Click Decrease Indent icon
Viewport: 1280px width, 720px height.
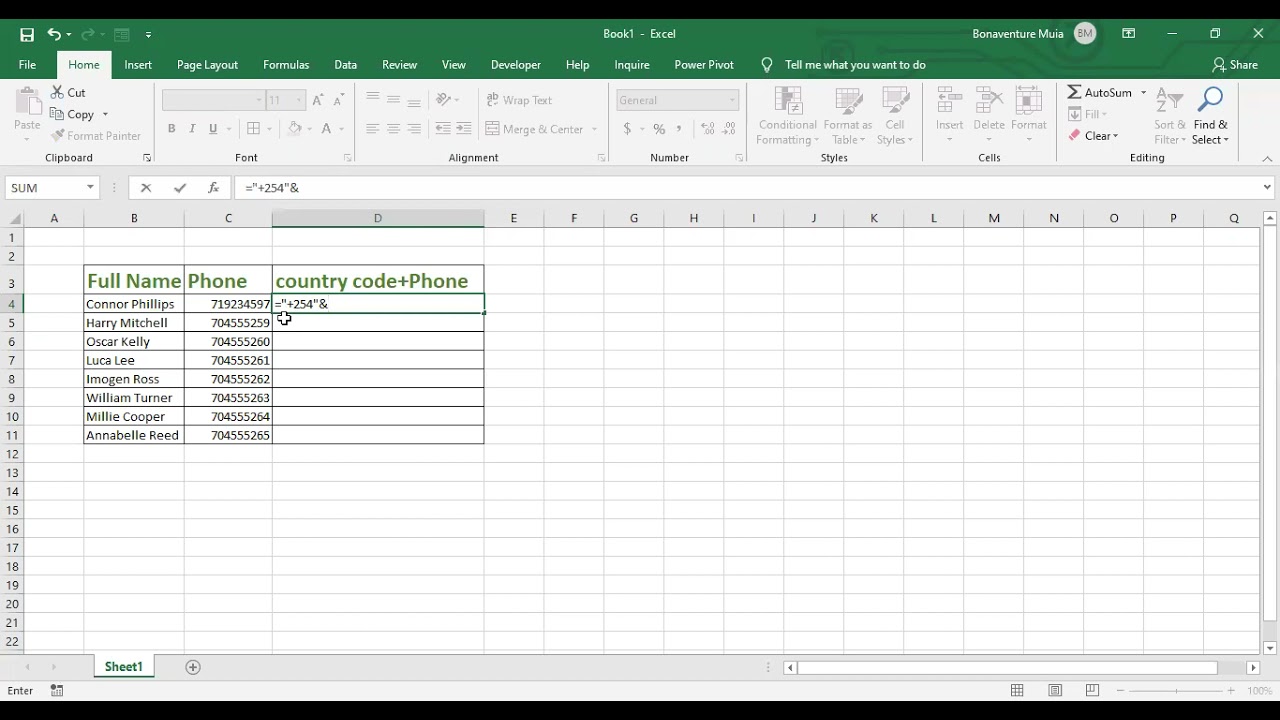(443, 129)
